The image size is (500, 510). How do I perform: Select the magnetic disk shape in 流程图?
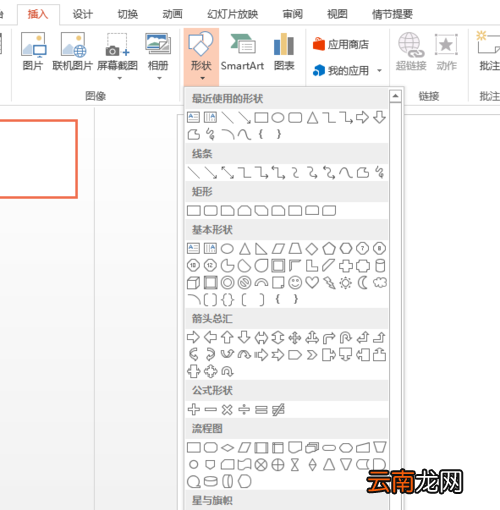point(210,482)
